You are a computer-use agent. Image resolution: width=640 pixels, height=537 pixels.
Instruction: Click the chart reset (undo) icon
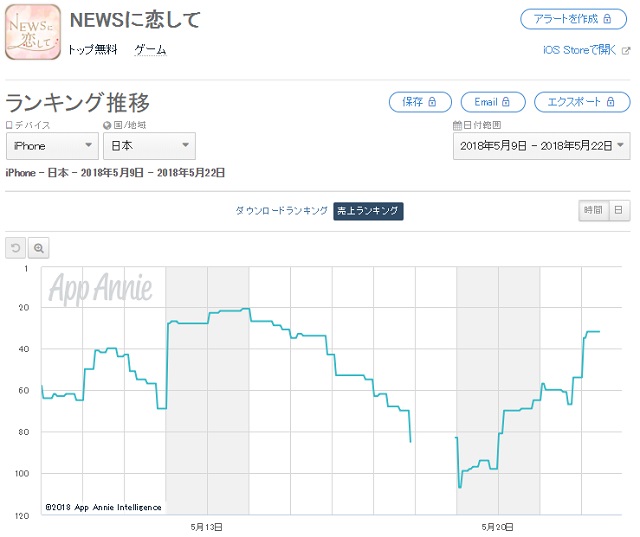coord(16,248)
